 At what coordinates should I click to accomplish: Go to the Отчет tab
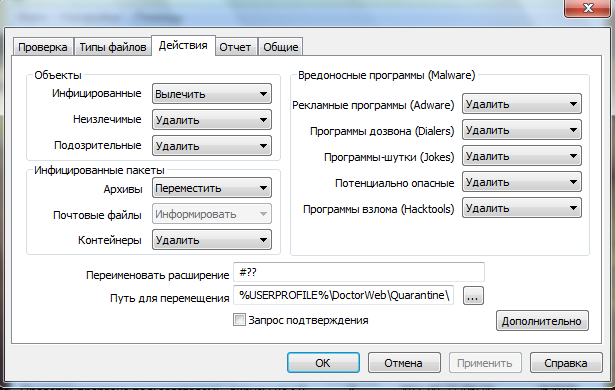pyautogui.click(x=235, y=47)
